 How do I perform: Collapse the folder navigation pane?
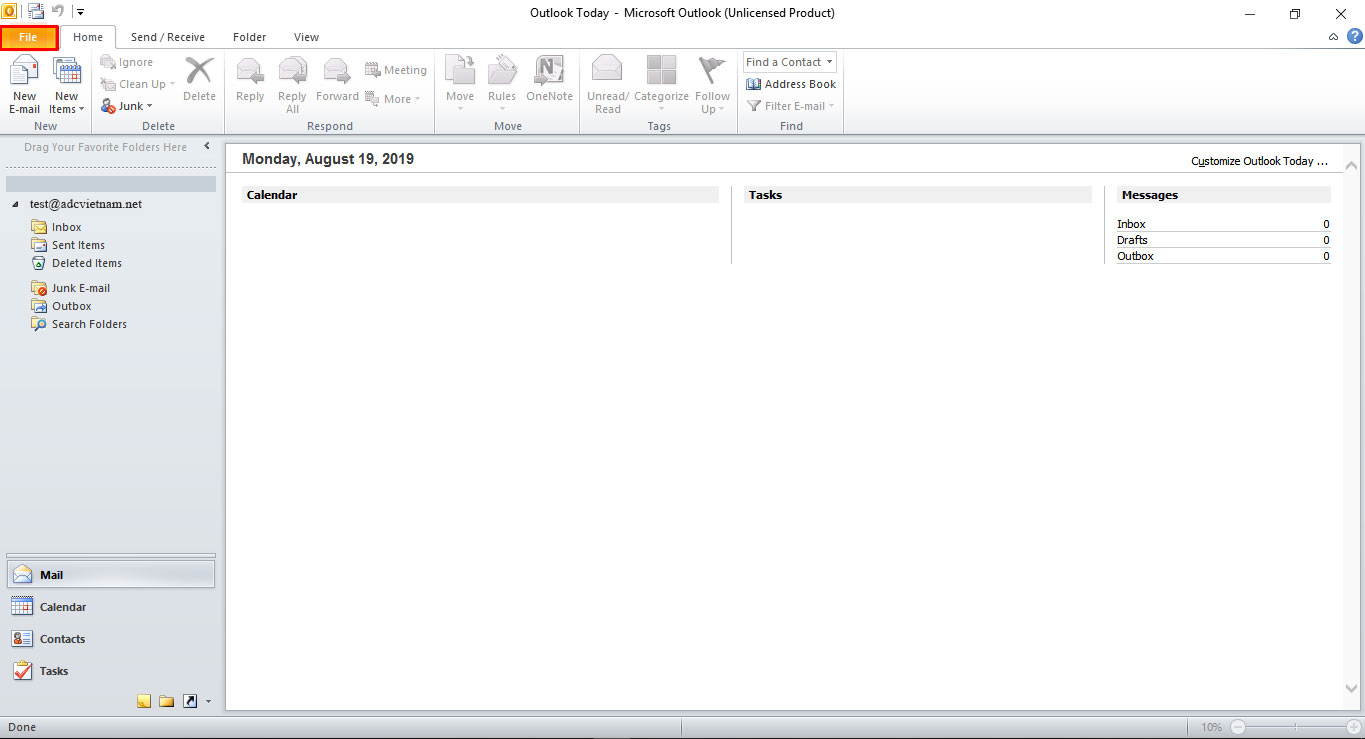[207, 146]
